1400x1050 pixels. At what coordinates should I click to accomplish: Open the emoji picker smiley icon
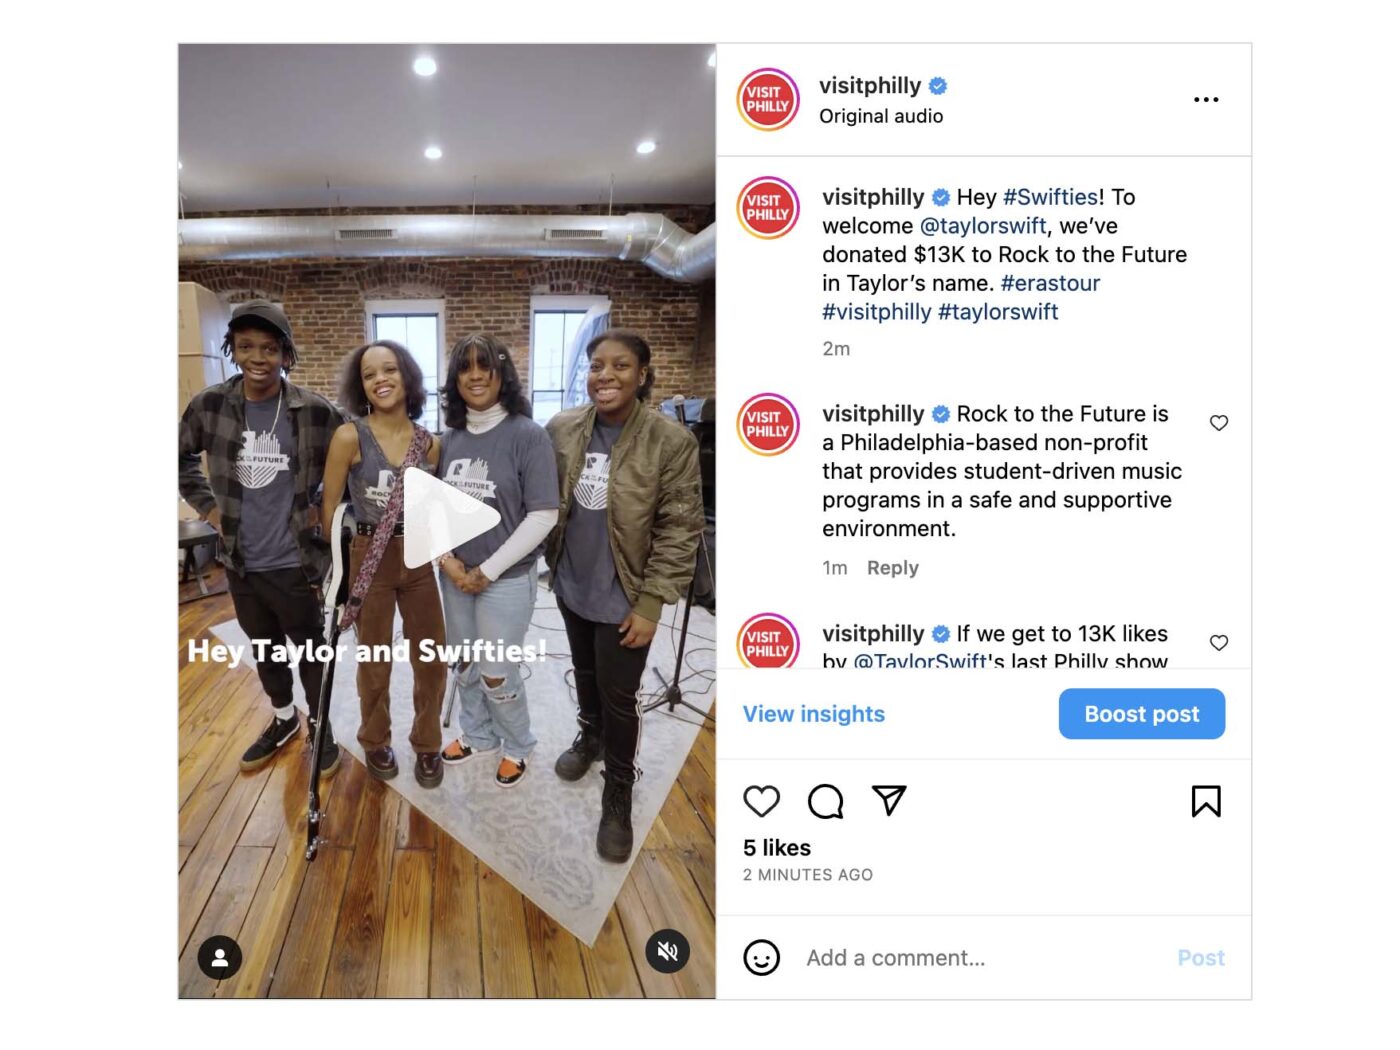(x=761, y=957)
